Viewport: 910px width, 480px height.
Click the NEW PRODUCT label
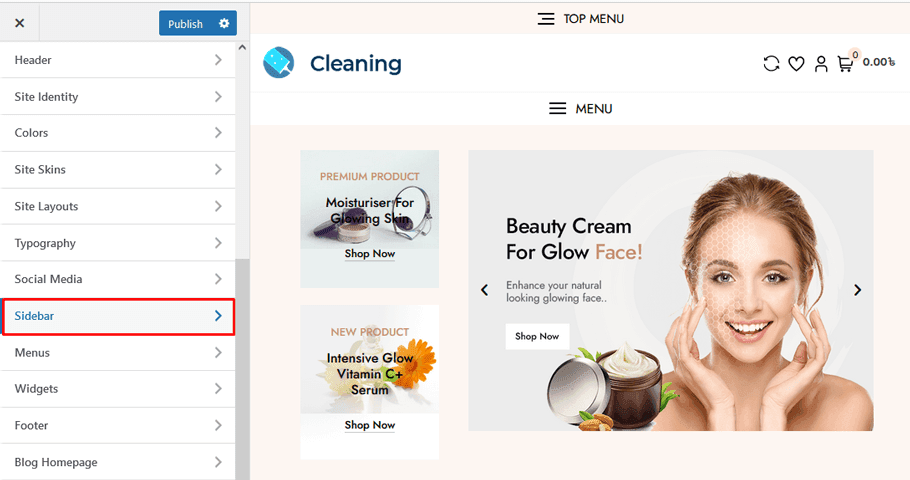370,332
